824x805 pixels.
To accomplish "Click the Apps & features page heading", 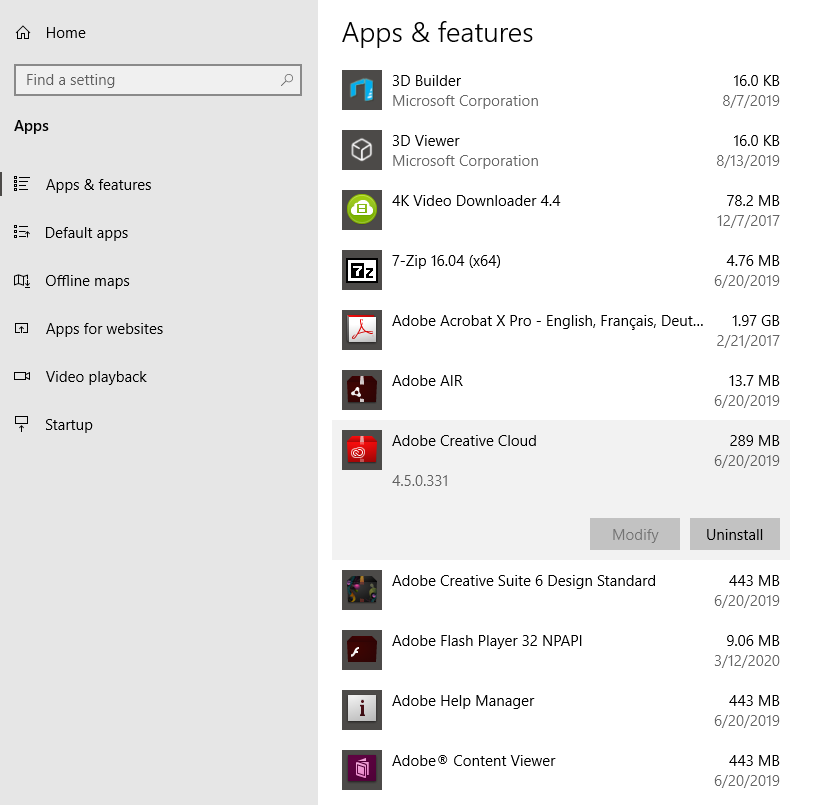I will pyautogui.click(x=437, y=33).
